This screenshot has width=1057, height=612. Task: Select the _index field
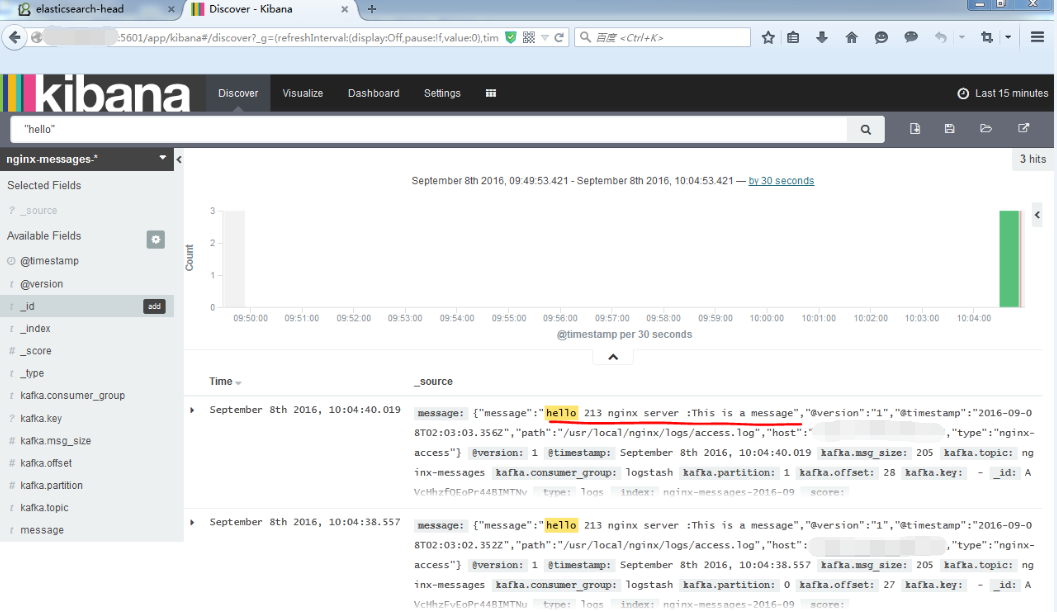35,328
